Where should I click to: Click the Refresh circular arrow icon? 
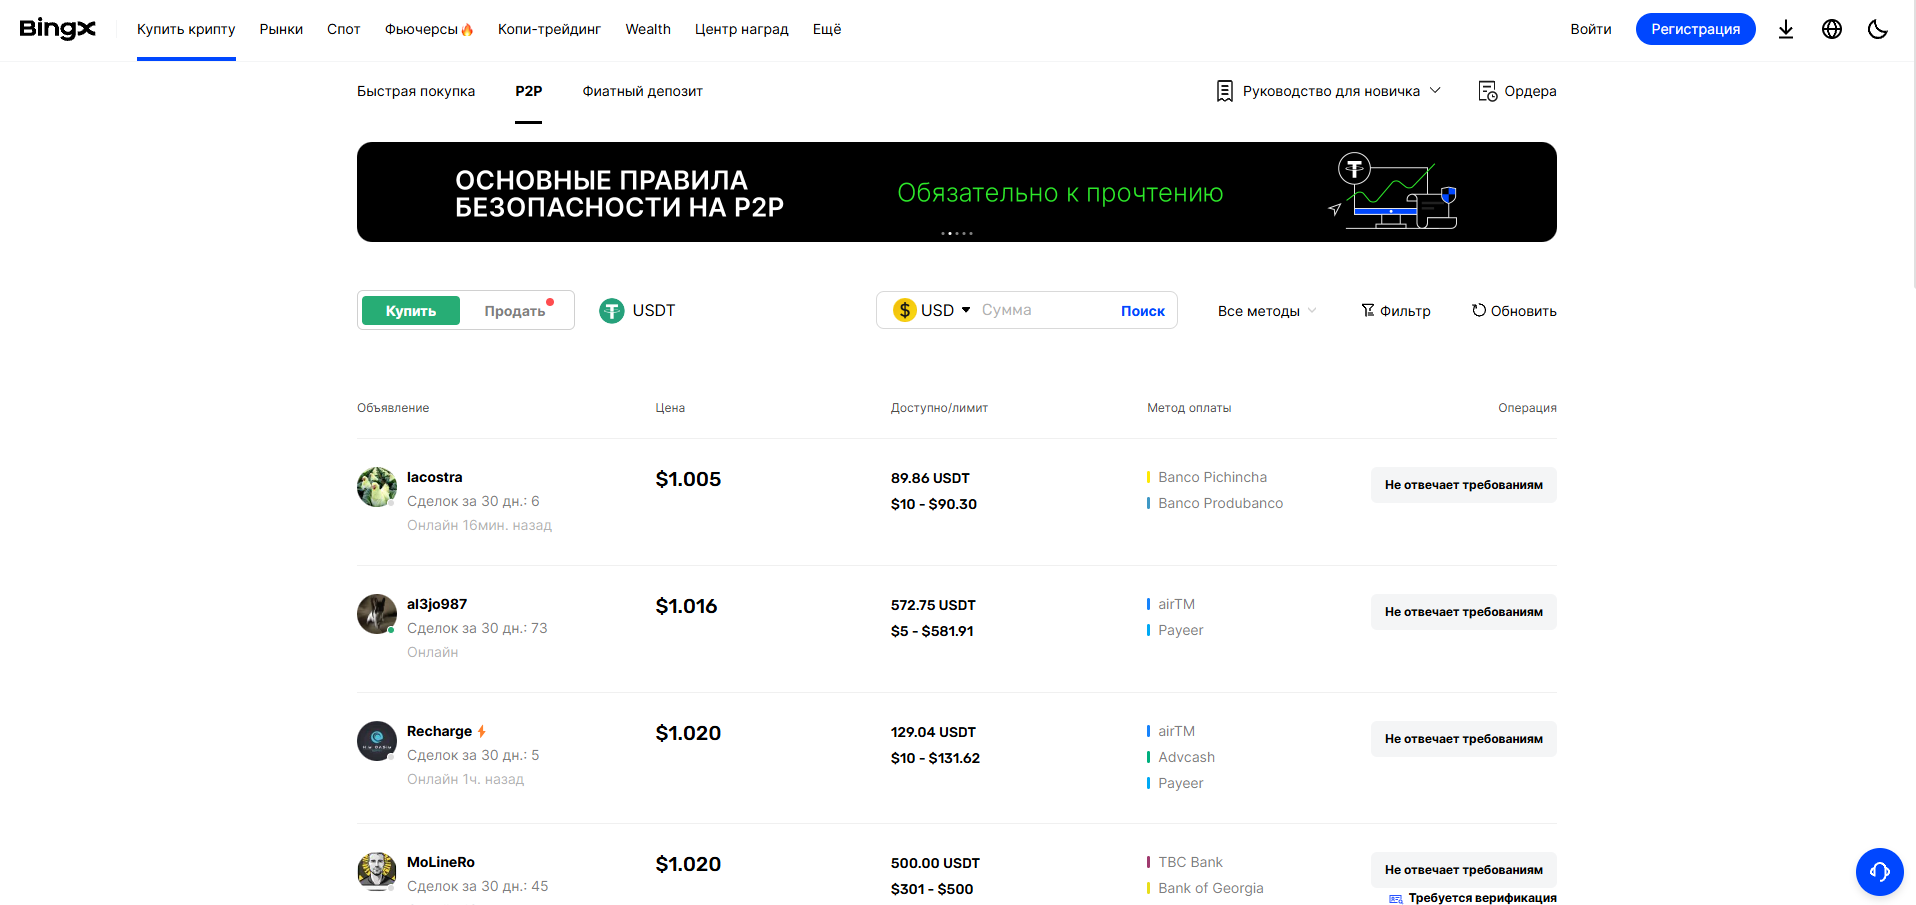coord(1479,310)
